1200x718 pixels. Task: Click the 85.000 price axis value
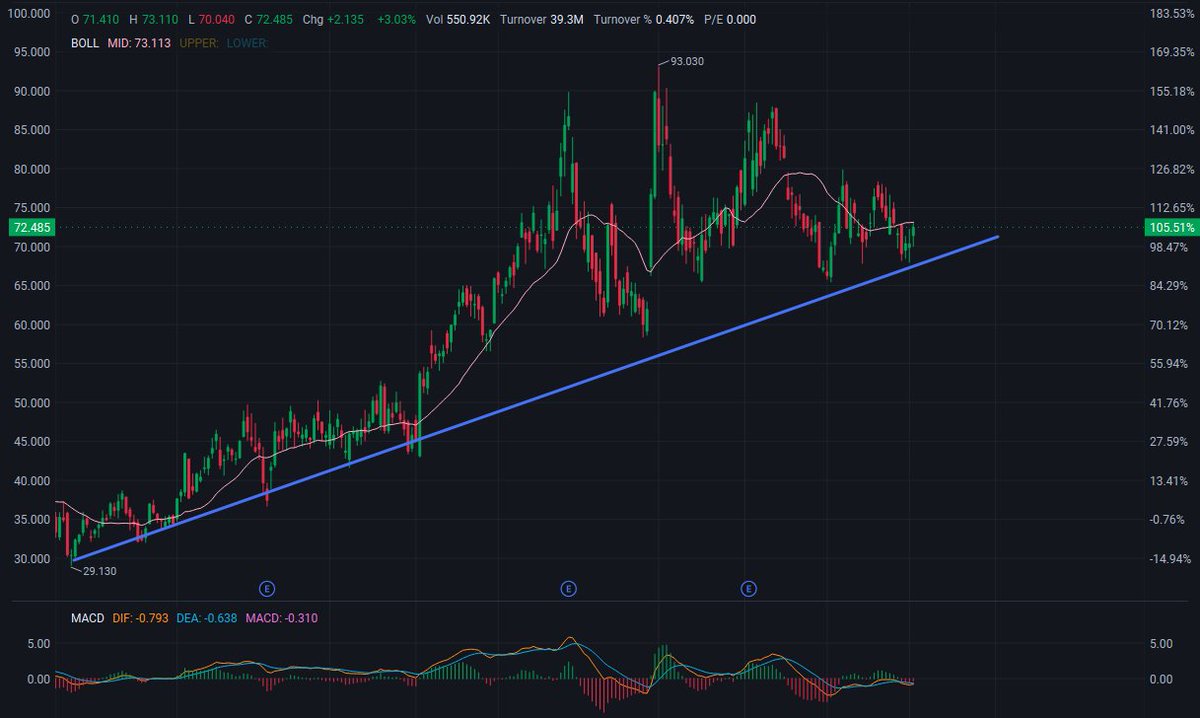point(30,130)
